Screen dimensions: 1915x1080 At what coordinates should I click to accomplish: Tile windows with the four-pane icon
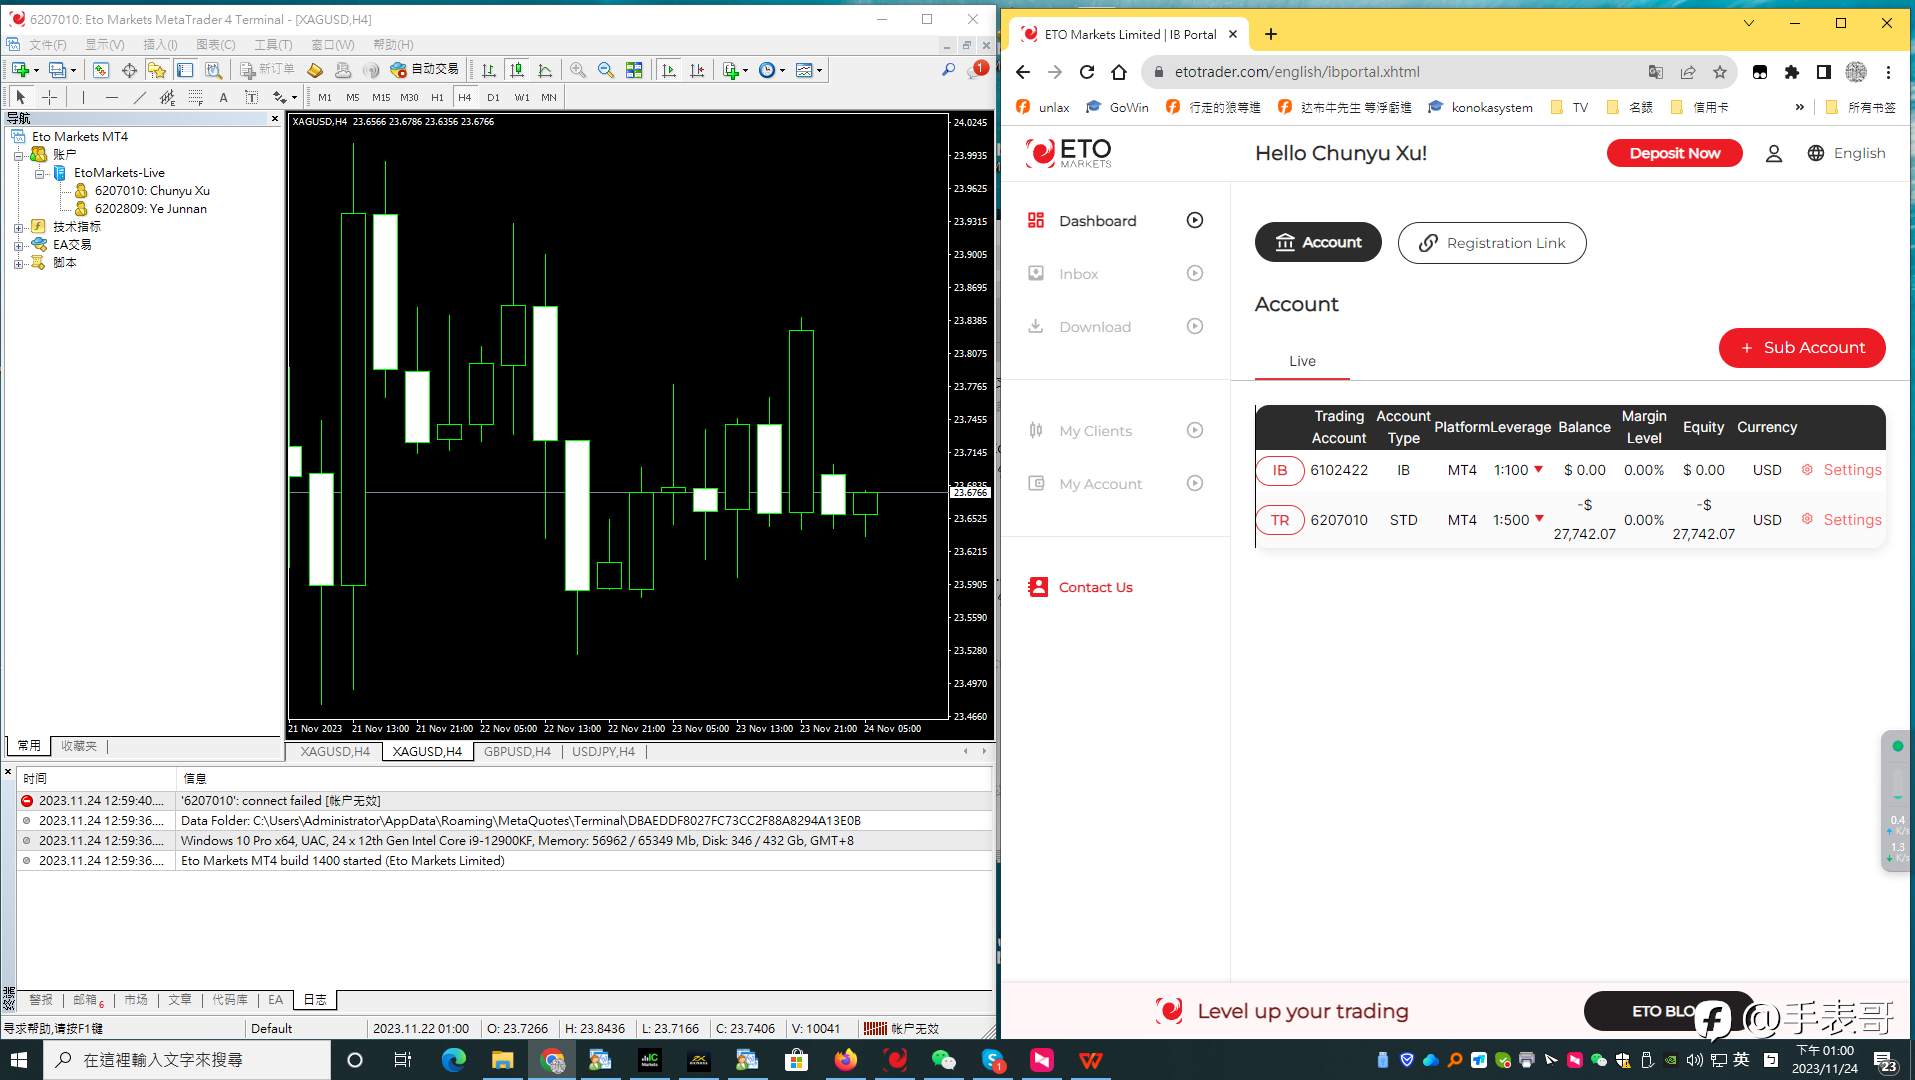pos(634,70)
